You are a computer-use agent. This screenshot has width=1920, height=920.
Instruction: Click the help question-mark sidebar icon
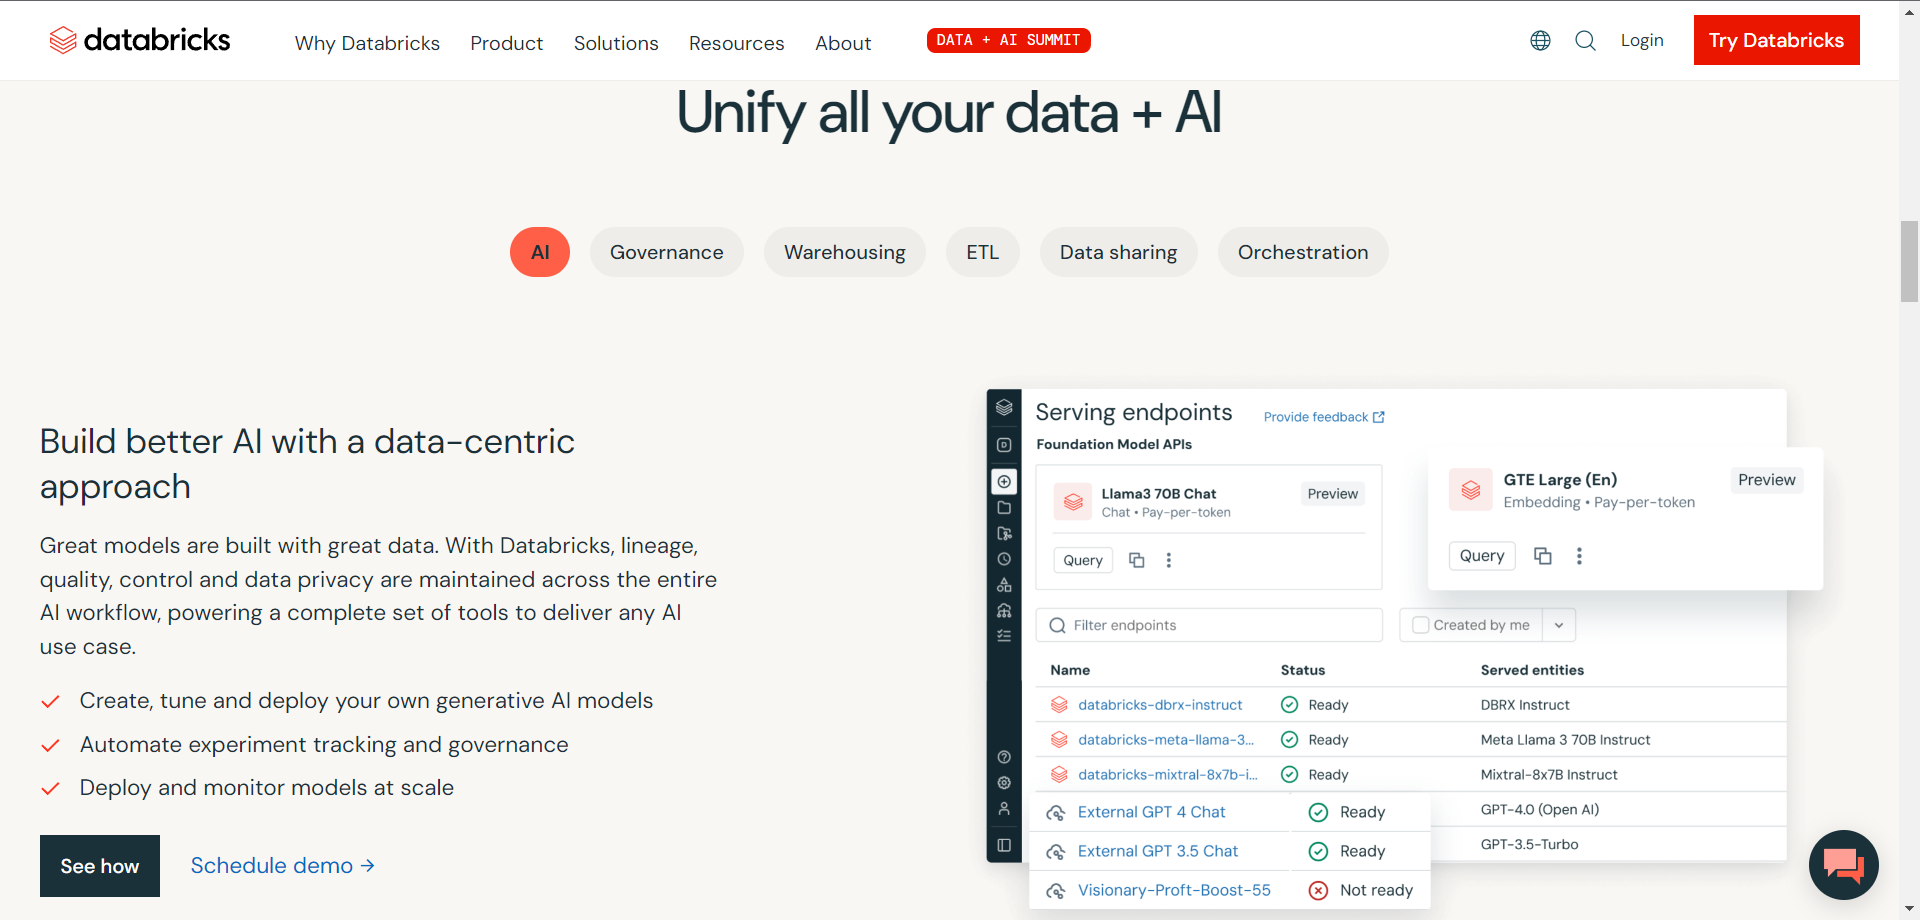coord(1004,757)
